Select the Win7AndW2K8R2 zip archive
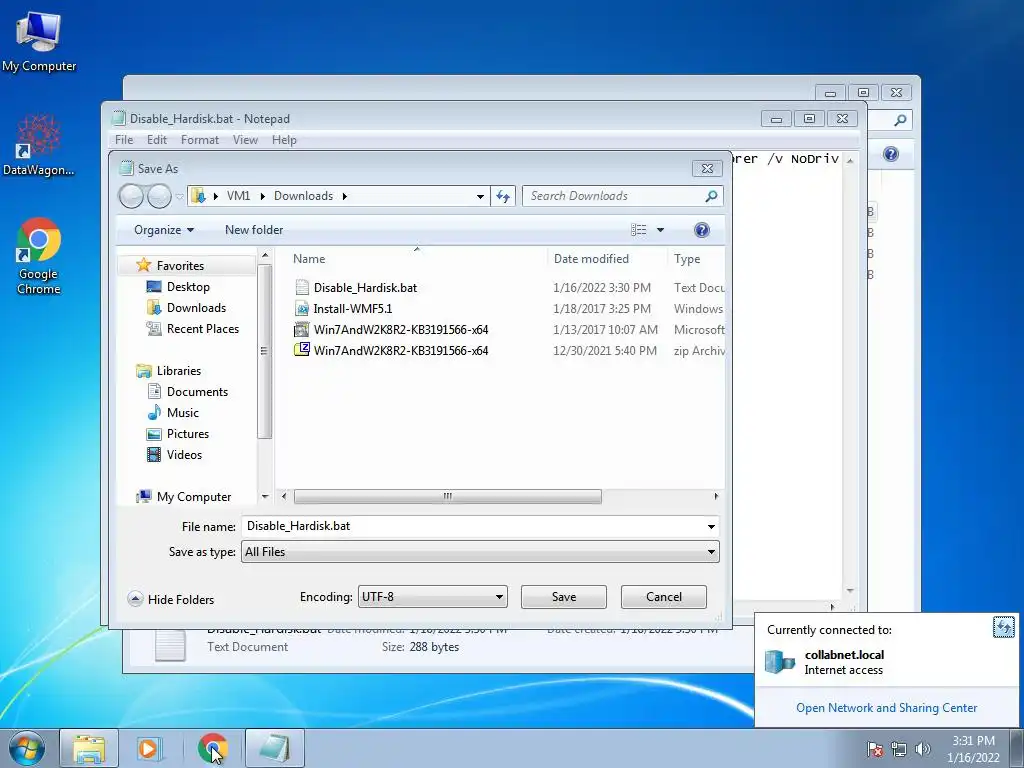 tap(400, 350)
